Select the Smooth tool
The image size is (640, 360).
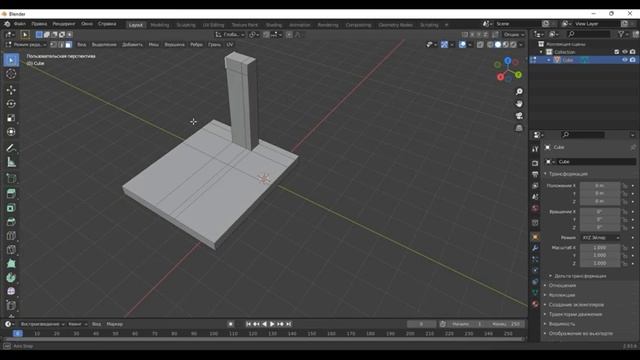click(11, 291)
